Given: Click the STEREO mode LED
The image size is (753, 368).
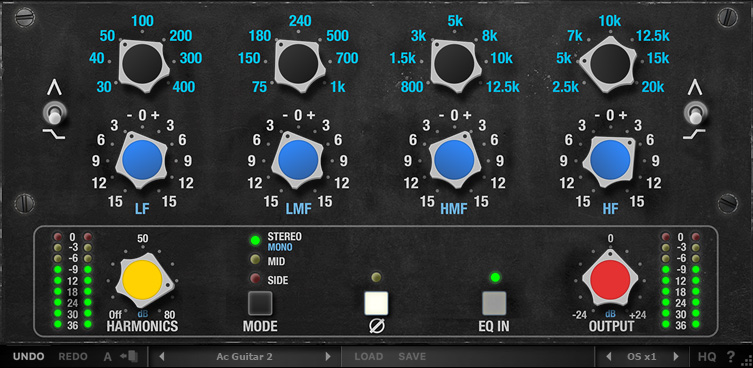Looking at the screenshot, I should [x=255, y=240].
